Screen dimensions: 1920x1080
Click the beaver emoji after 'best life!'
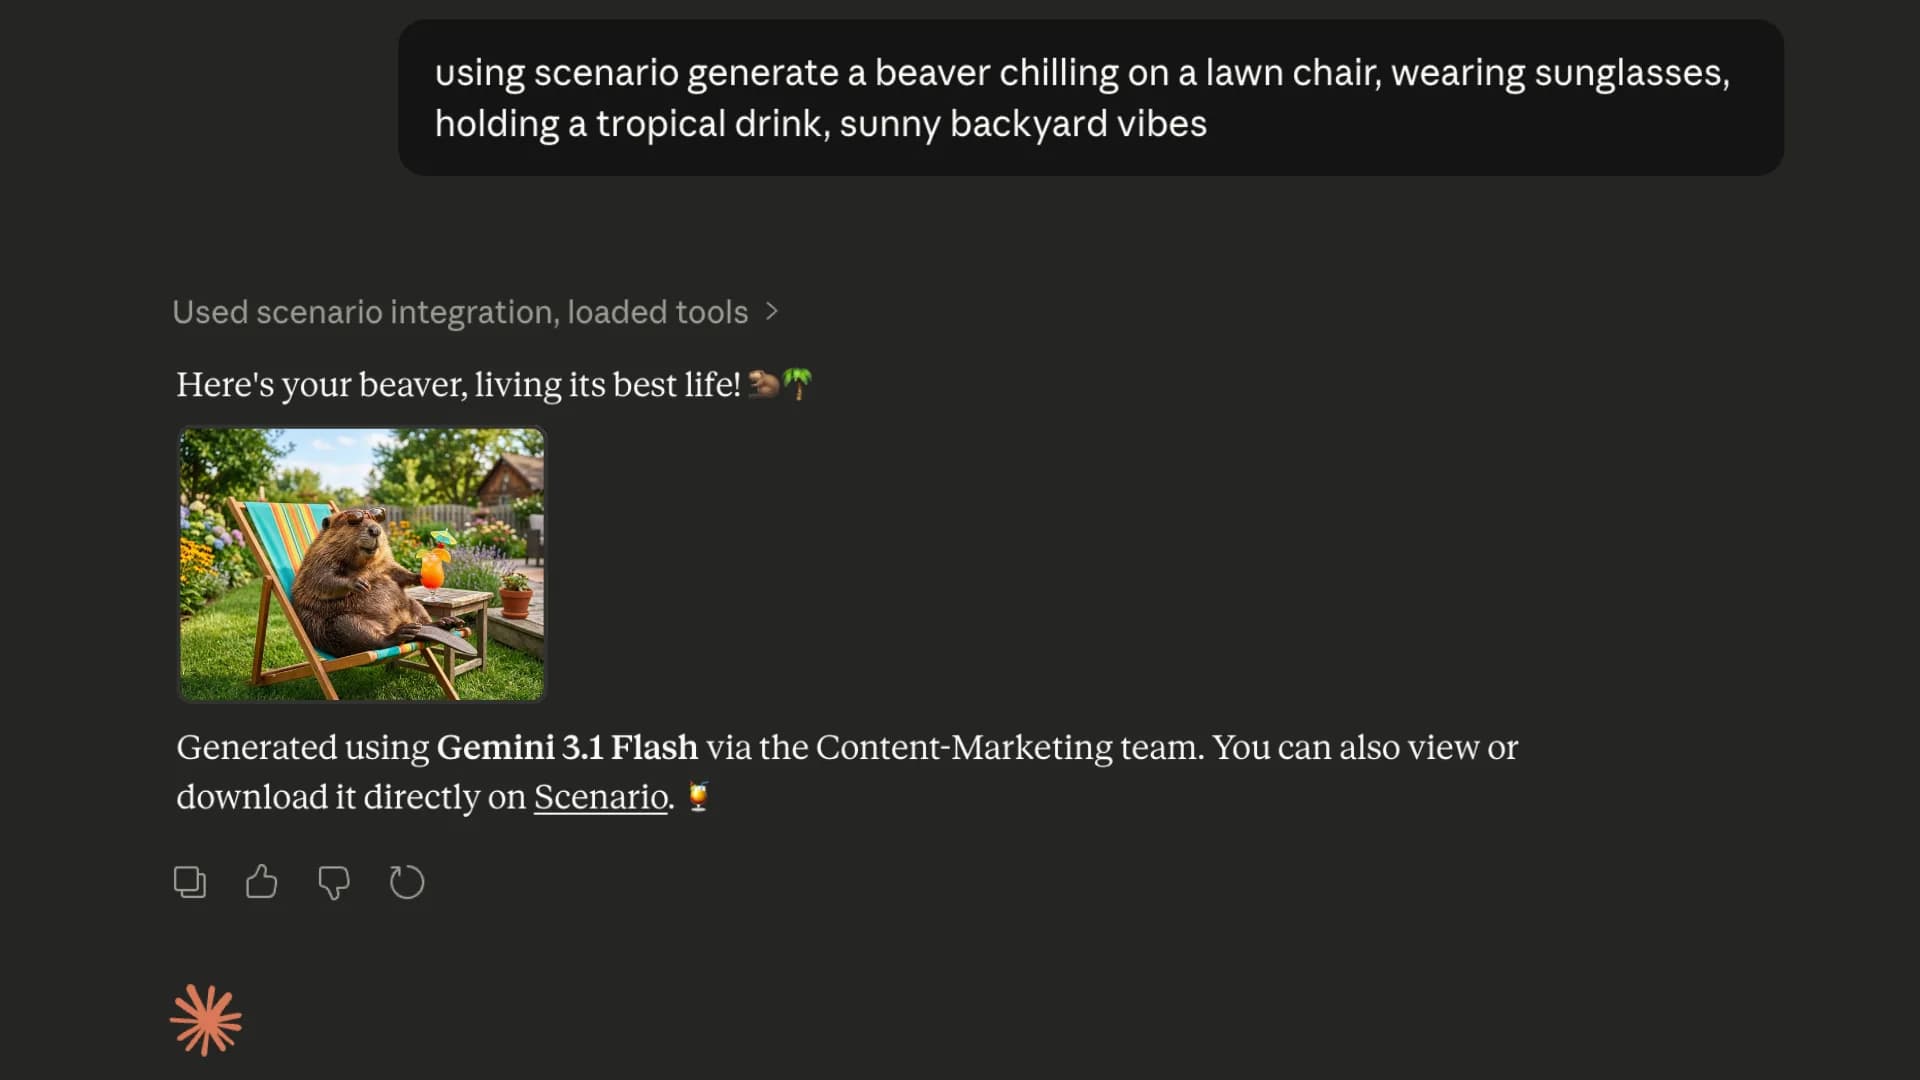(x=764, y=384)
